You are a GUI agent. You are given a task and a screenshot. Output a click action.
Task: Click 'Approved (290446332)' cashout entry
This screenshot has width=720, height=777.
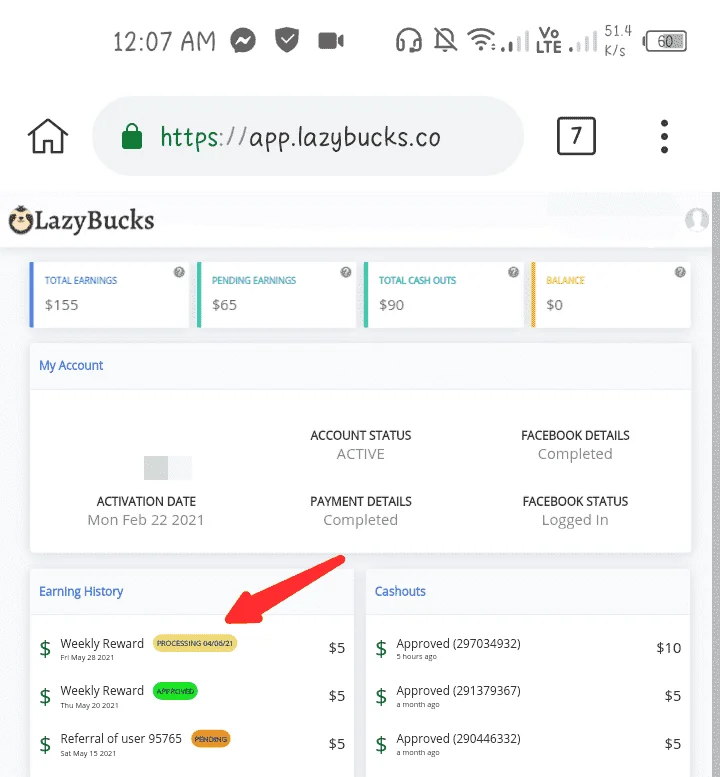pyautogui.click(x=458, y=739)
